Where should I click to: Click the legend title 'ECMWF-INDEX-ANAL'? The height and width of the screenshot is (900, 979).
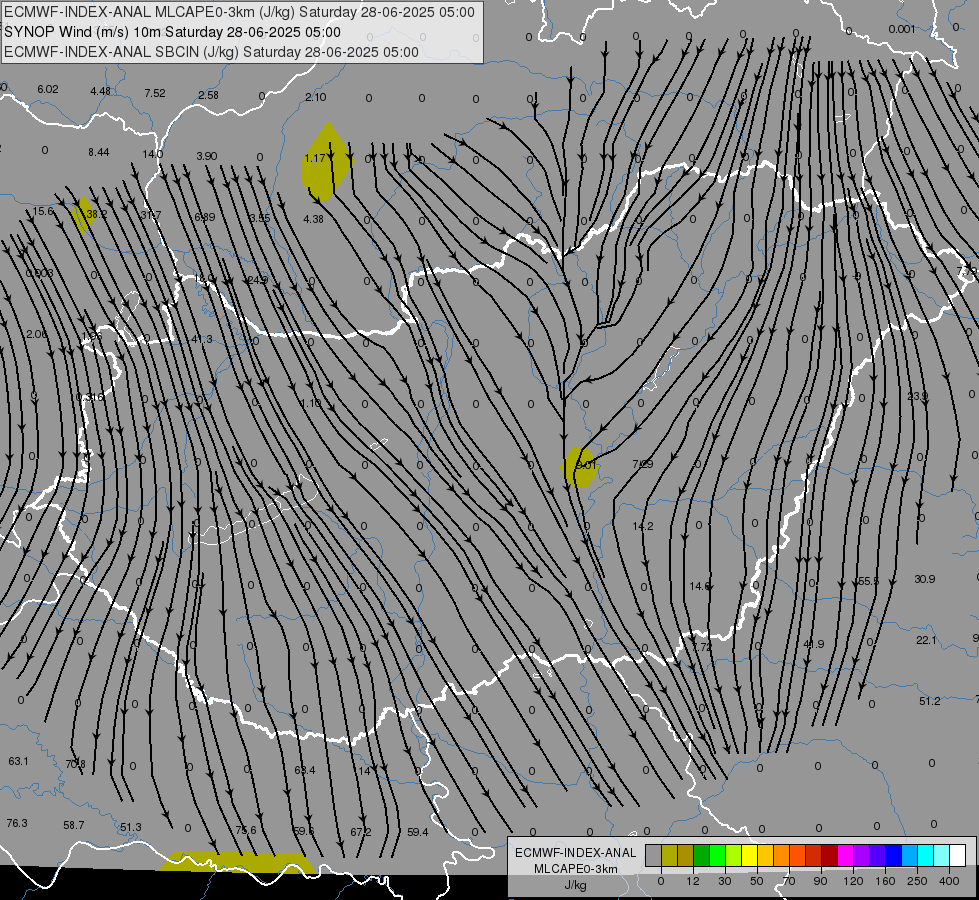(x=576, y=853)
